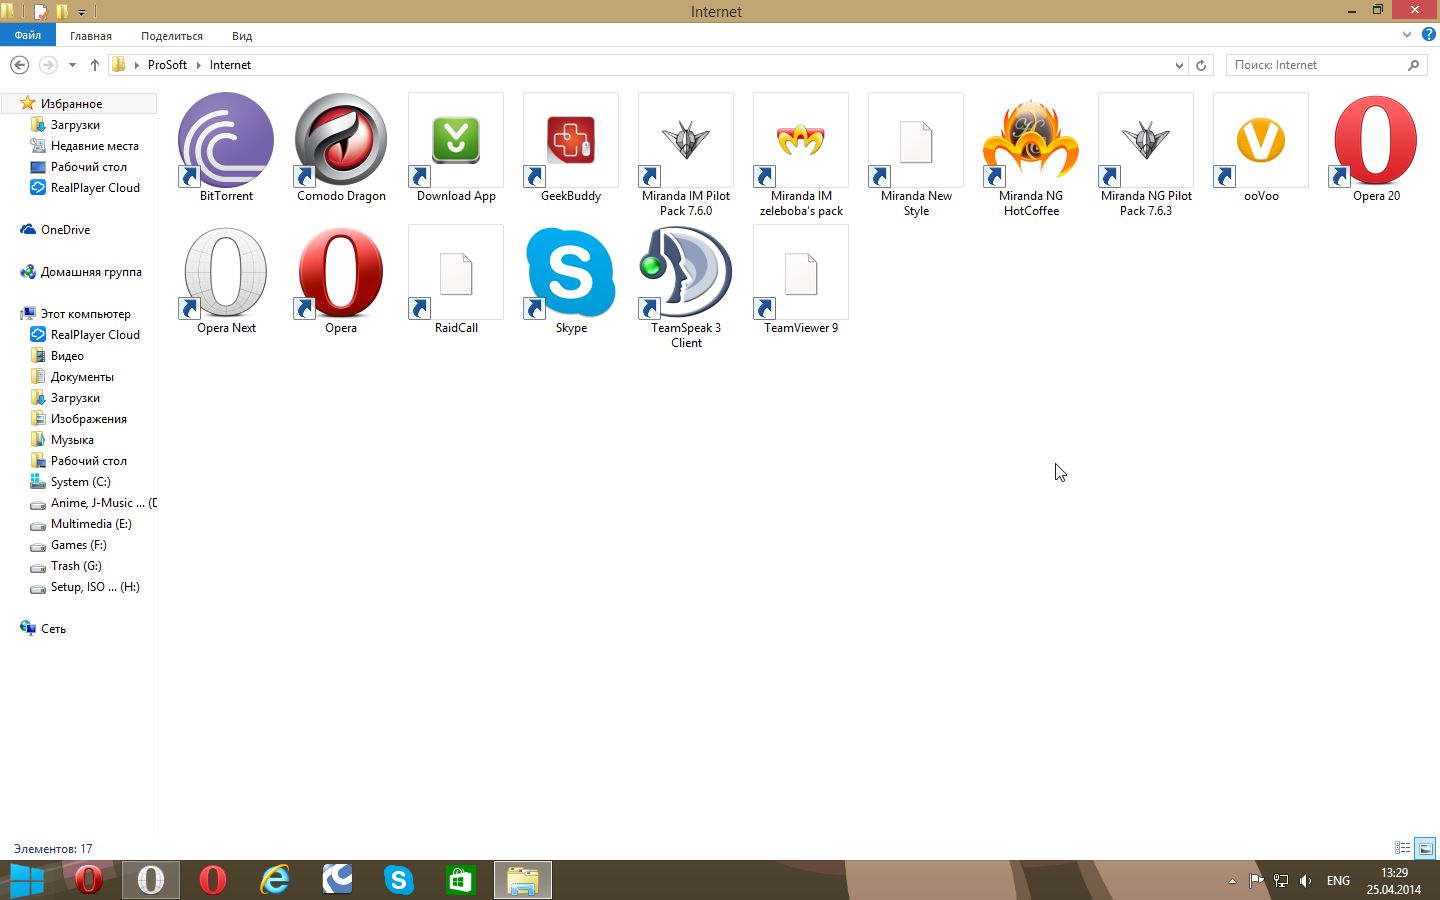Select the Multimedia (E:) drive
Viewport: 1440px width, 900px height.
[91, 524]
